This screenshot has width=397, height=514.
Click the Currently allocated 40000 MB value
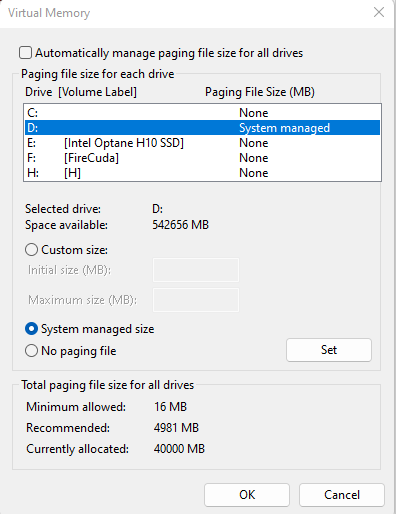(x=179, y=449)
